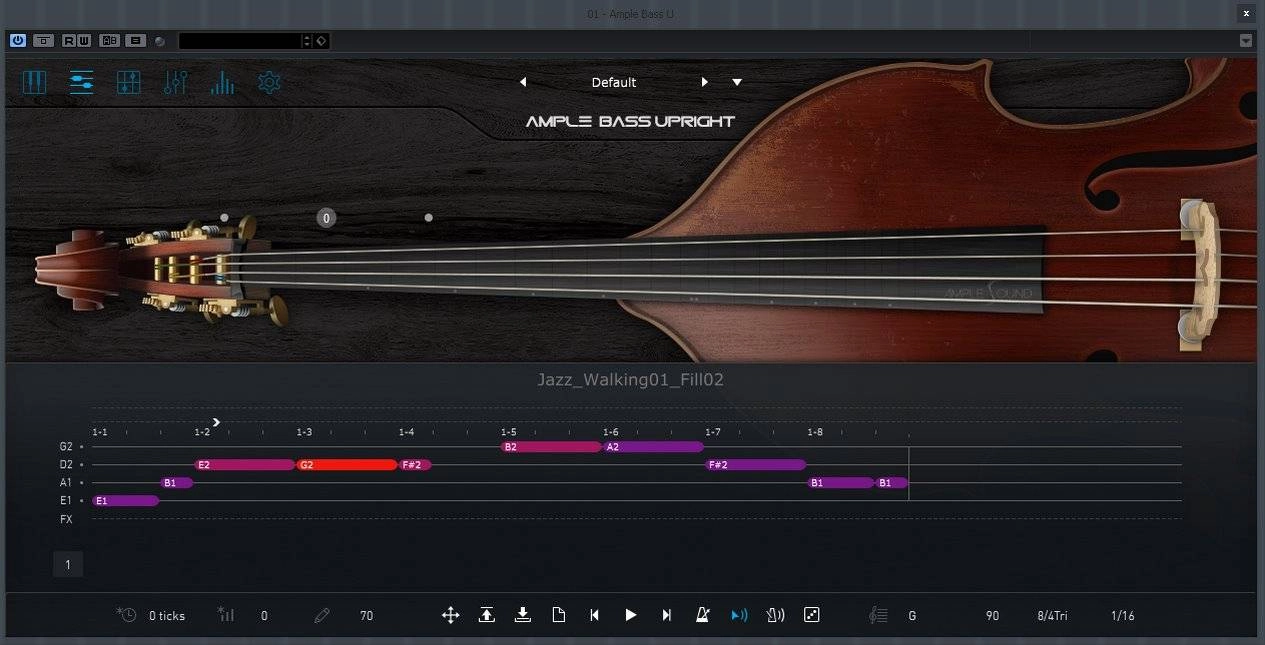
Task: Change the key signature G
Action: 912,616
